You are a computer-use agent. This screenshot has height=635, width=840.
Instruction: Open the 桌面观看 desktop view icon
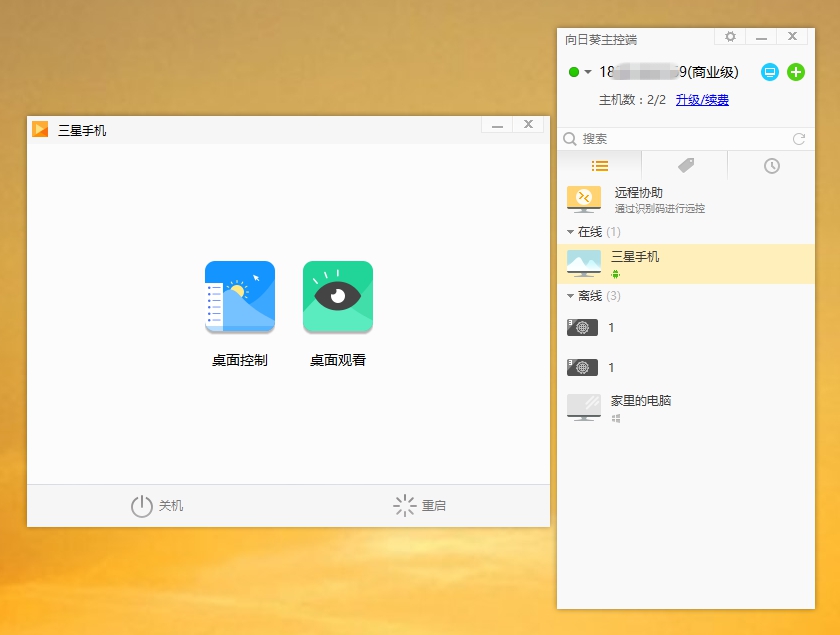click(x=338, y=297)
